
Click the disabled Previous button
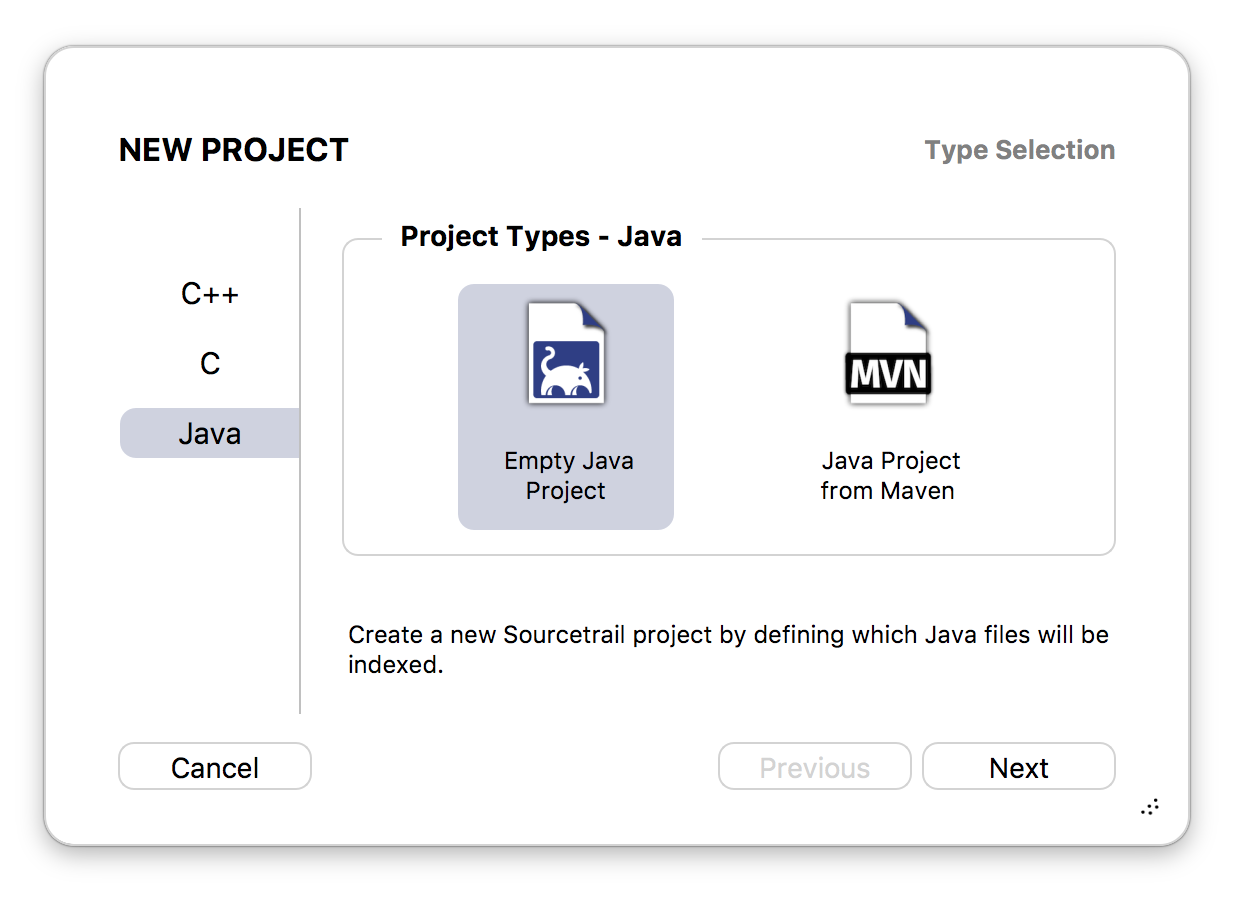coord(815,767)
